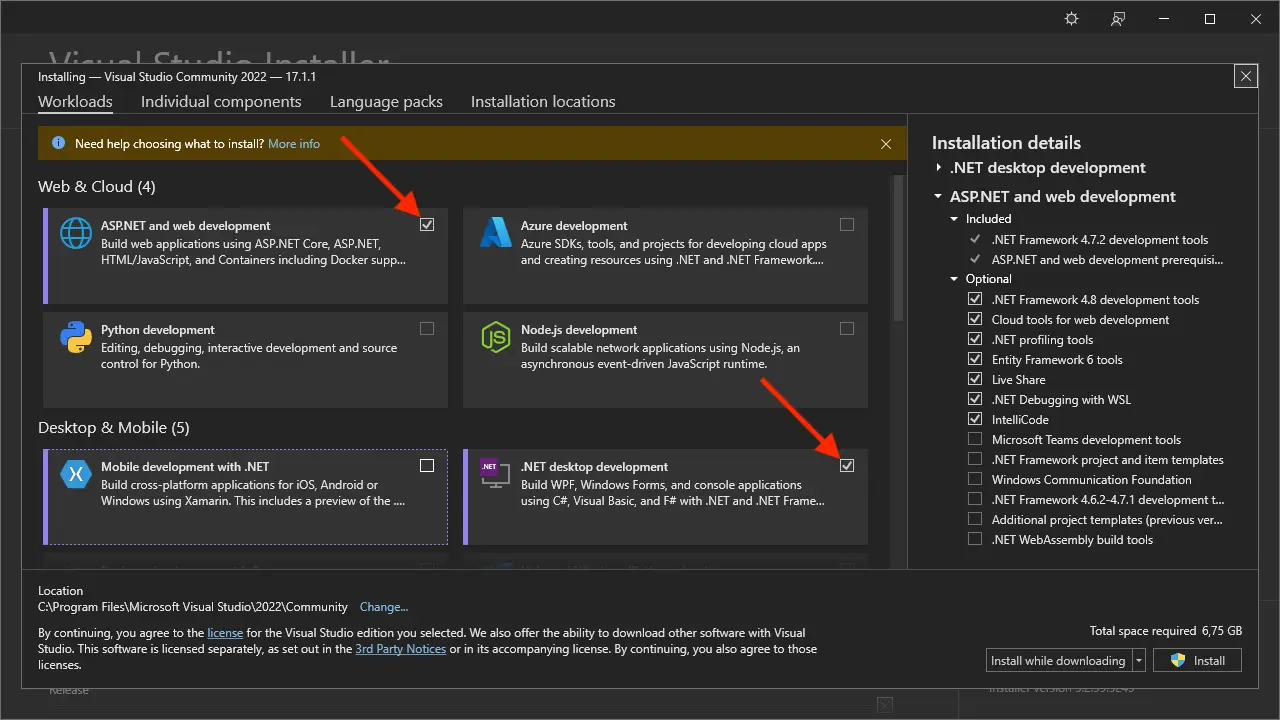Uncheck .NET profiling tools option
The height and width of the screenshot is (720, 1280).
click(x=975, y=340)
